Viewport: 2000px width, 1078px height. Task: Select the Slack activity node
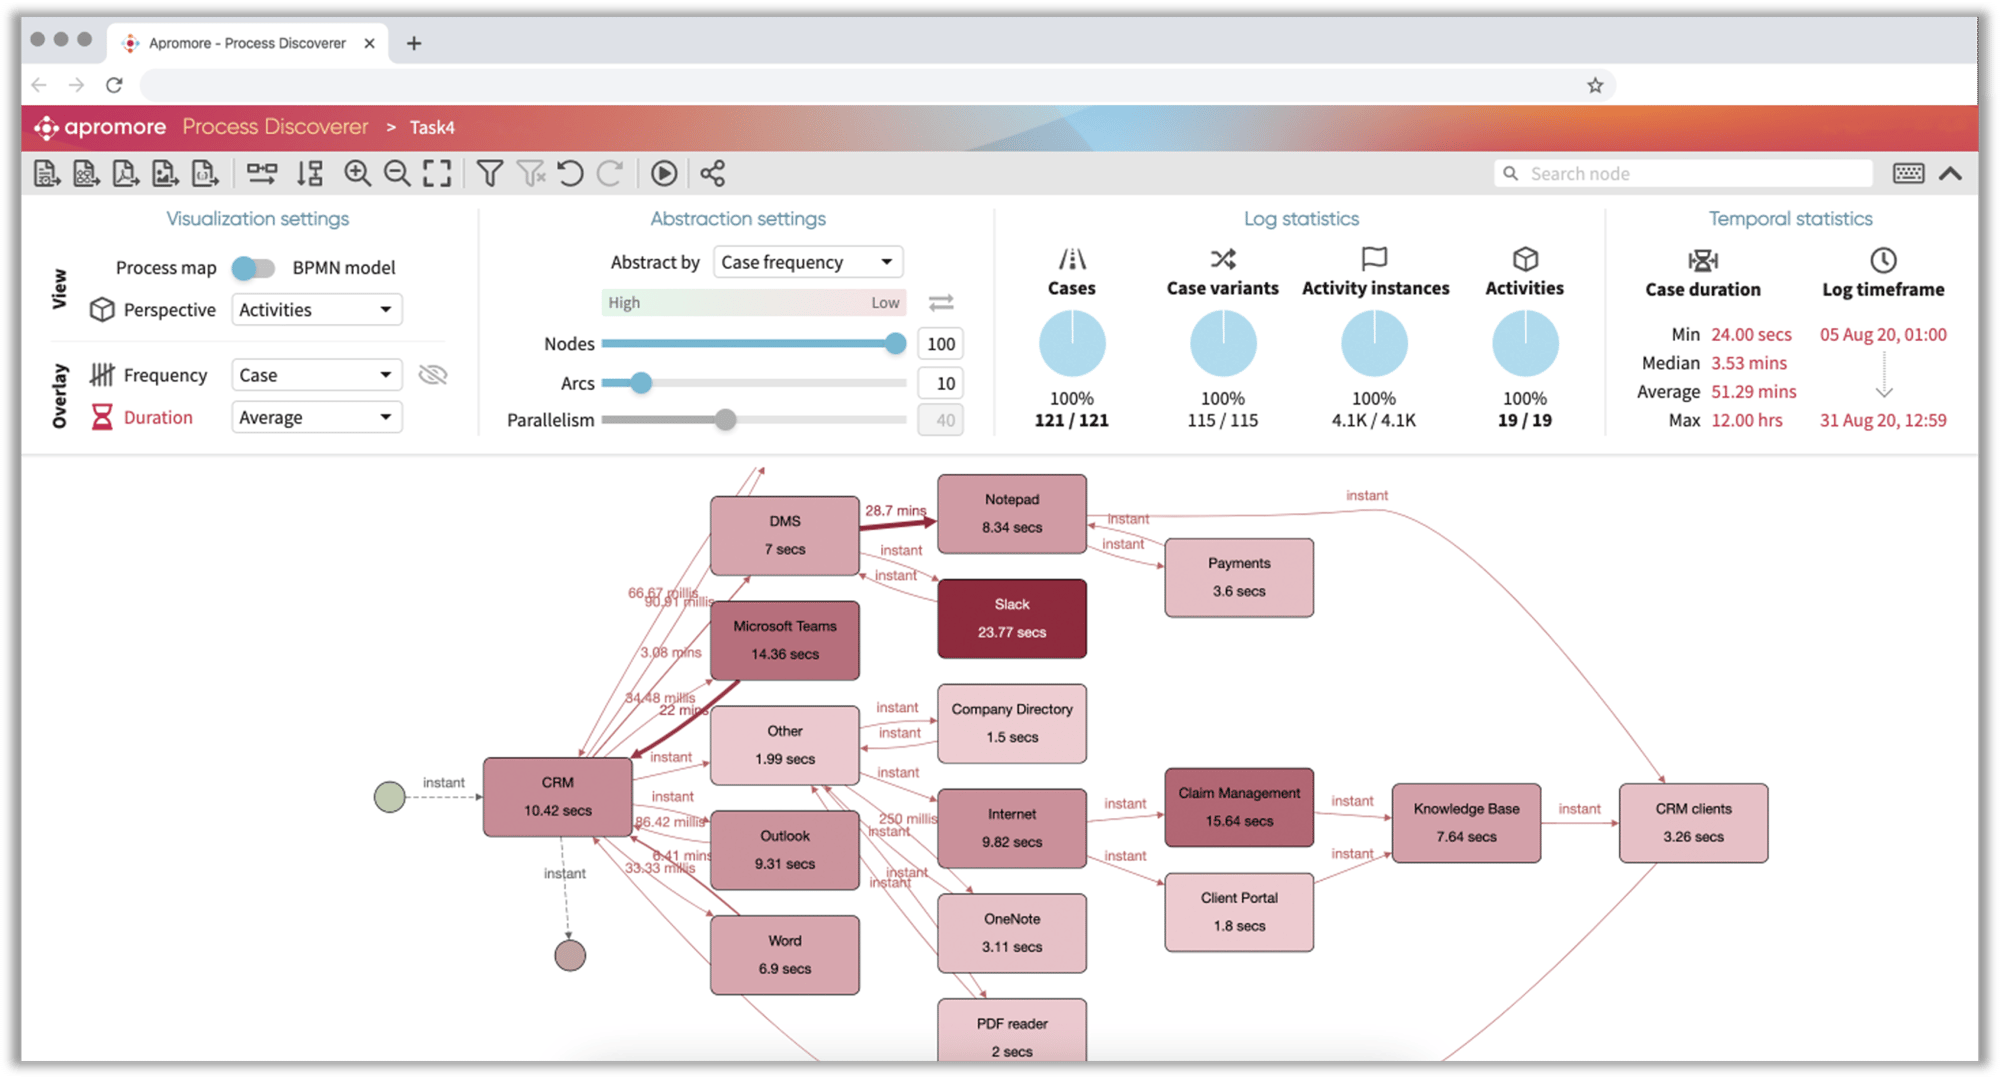click(1012, 619)
